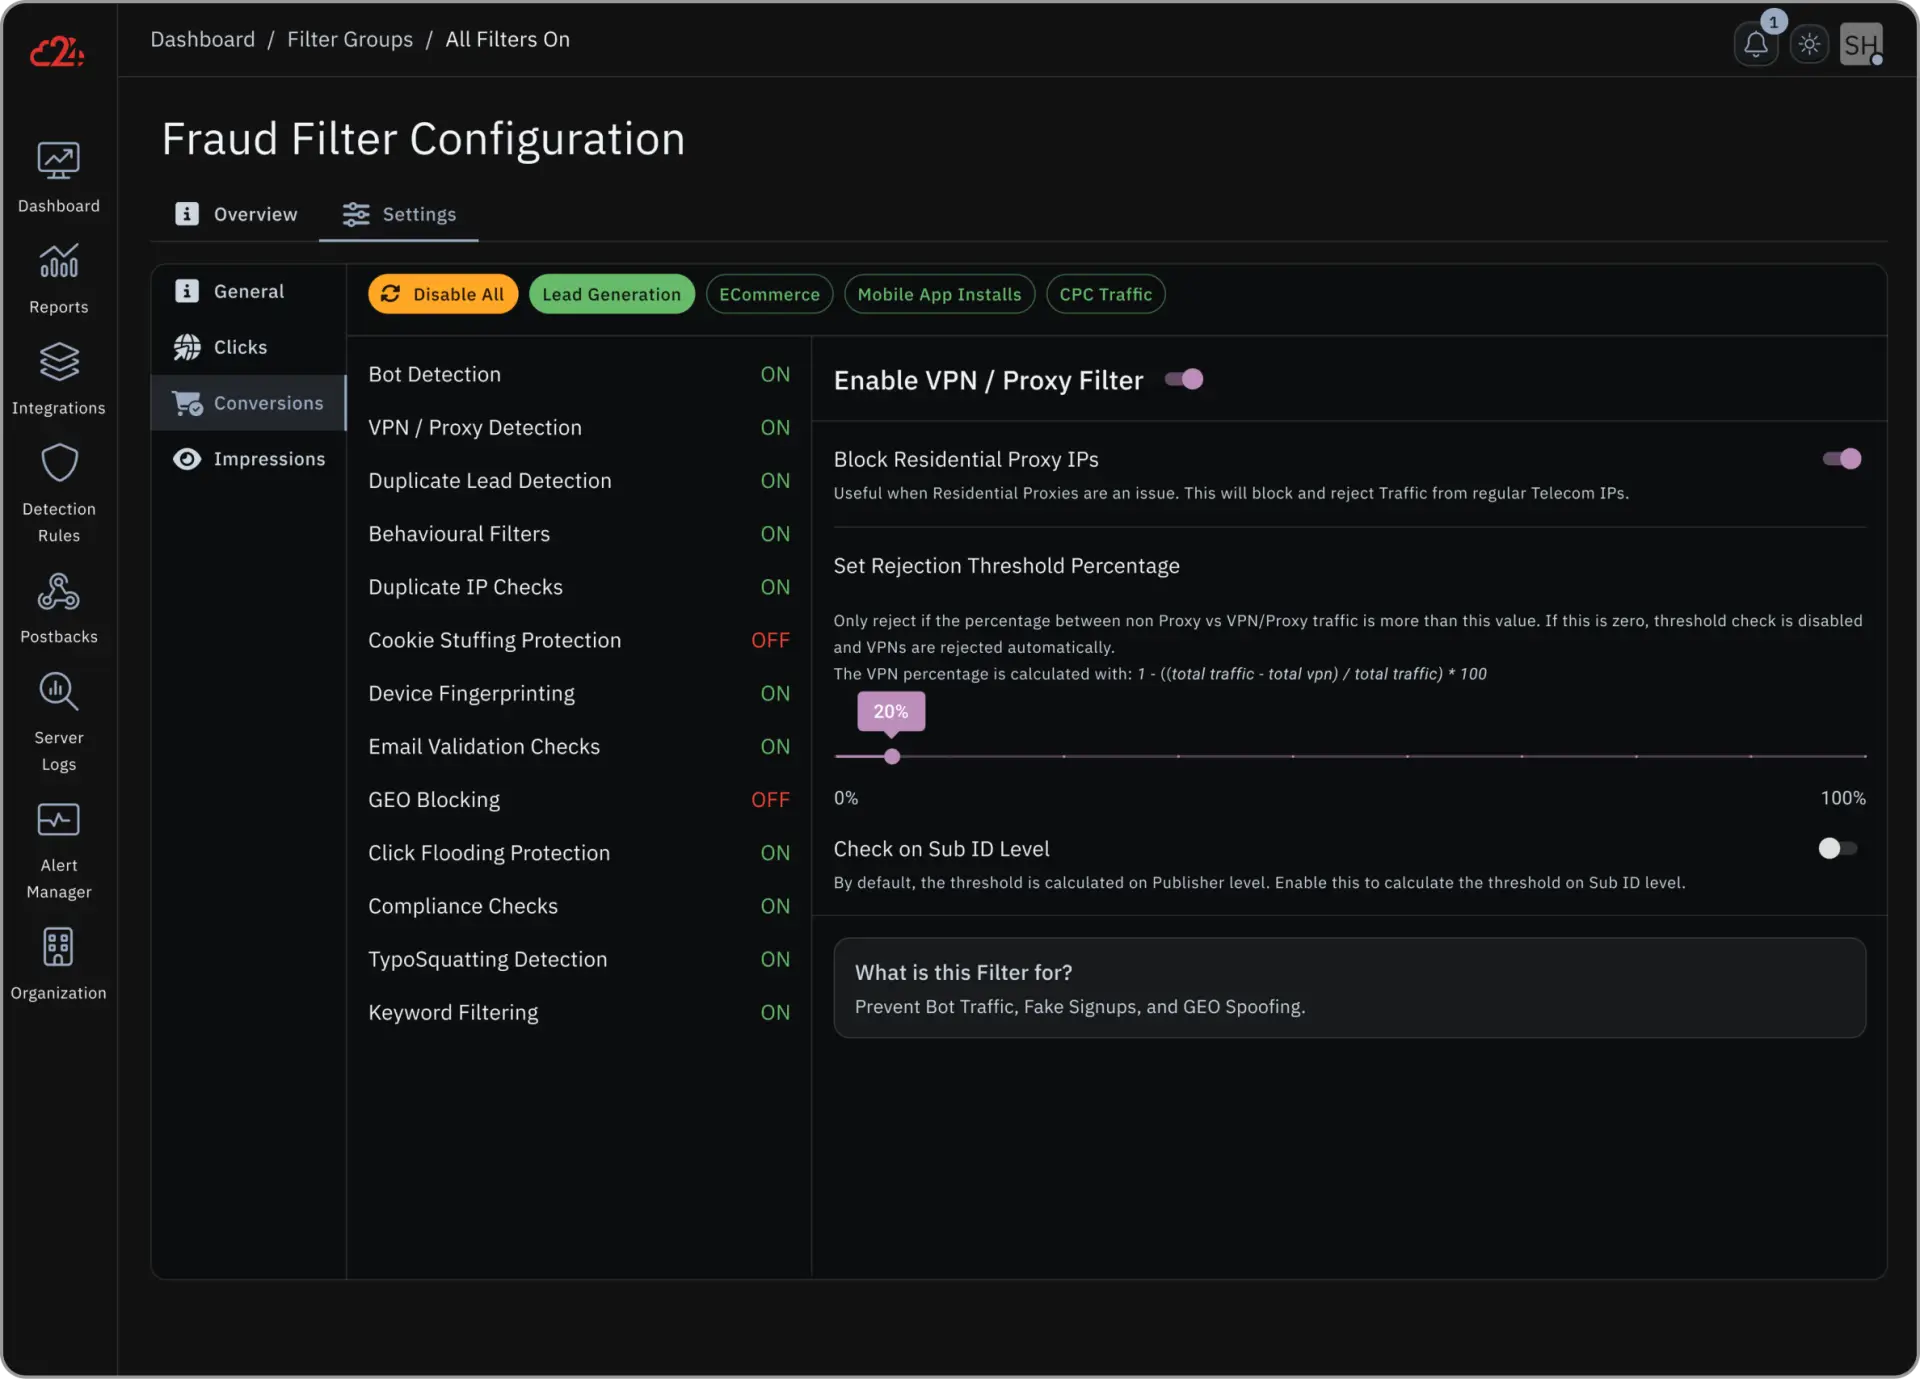Select the Clicks settings section
Screen dimensions: 1920x1379
tap(240, 347)
